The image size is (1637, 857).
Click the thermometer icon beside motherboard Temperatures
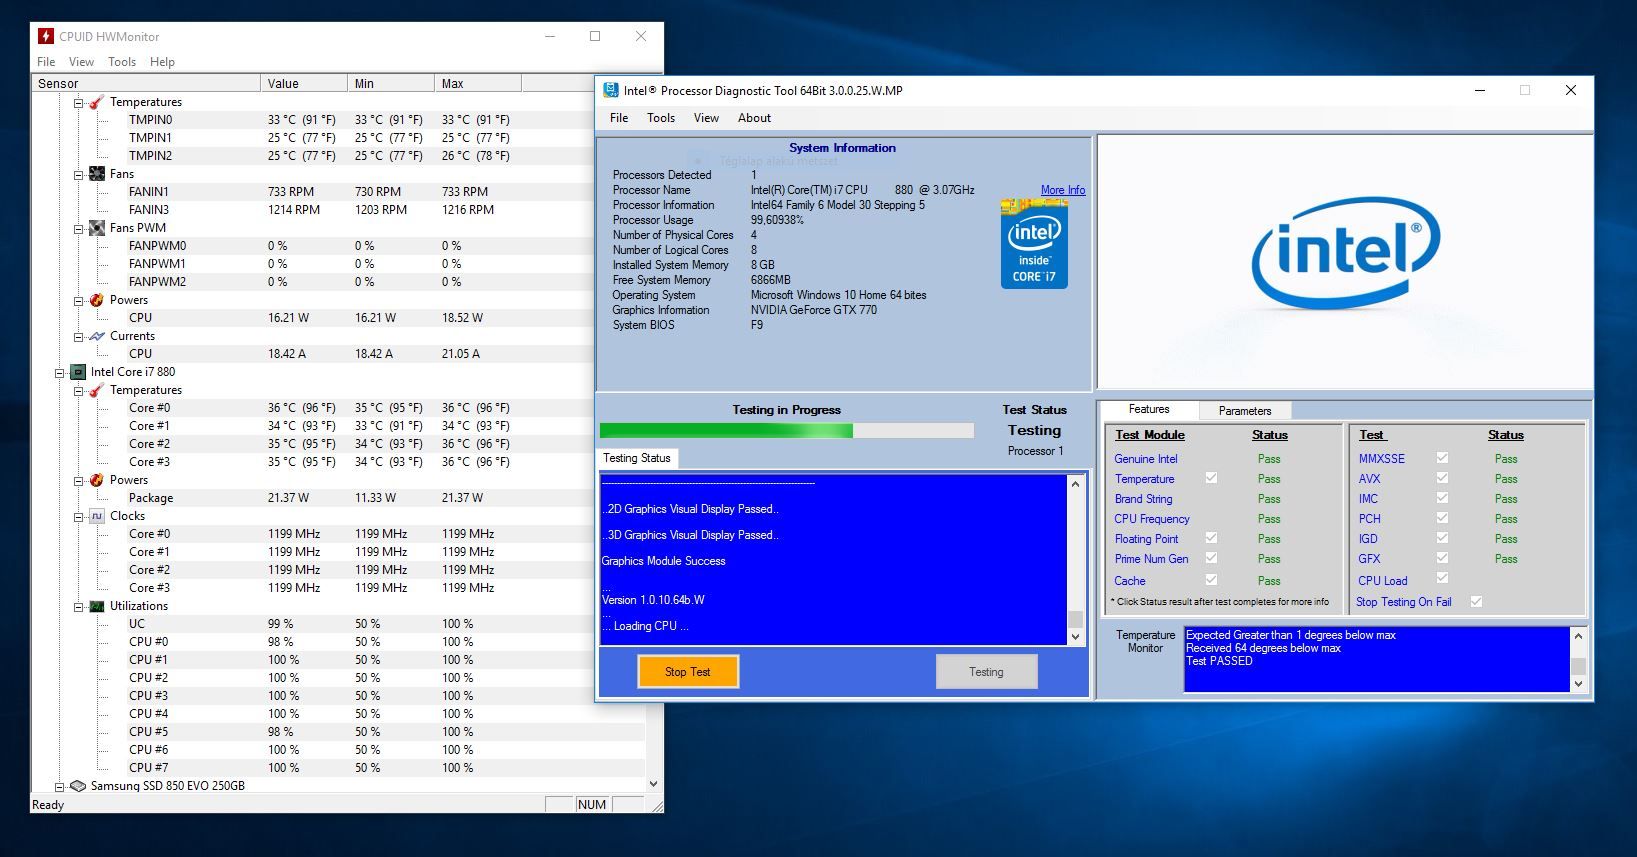click(96, 102)
